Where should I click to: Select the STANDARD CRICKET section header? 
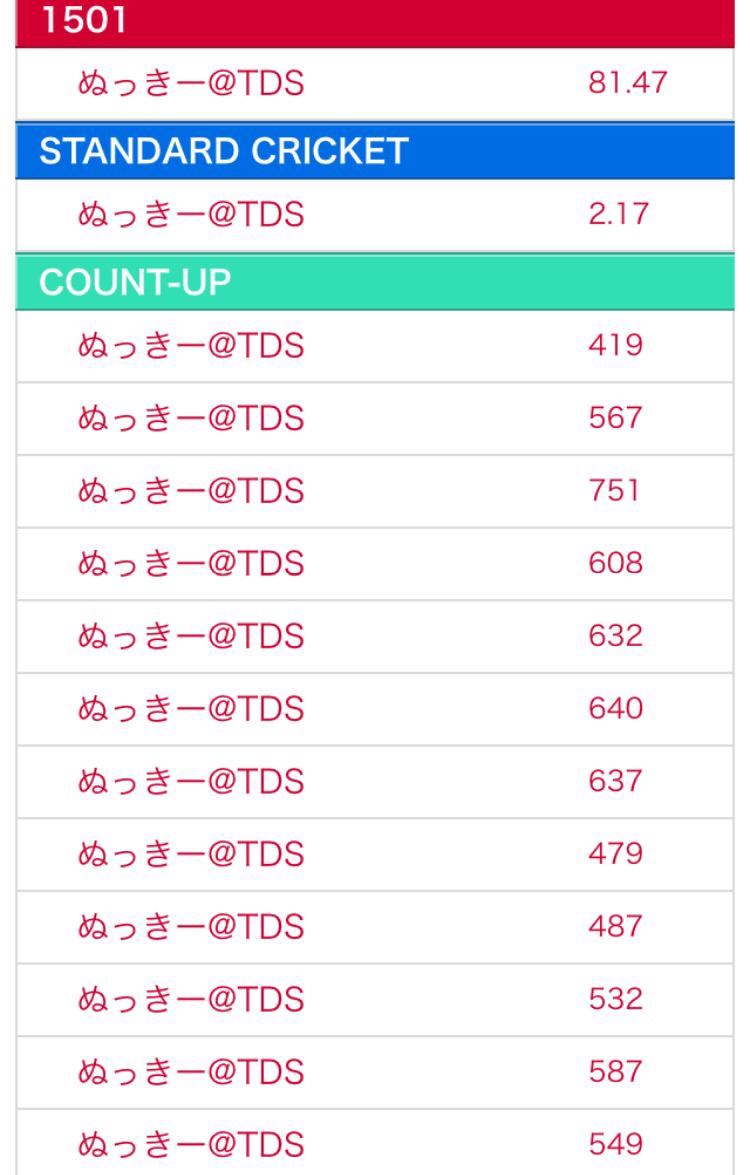click(x=223, y=151)
